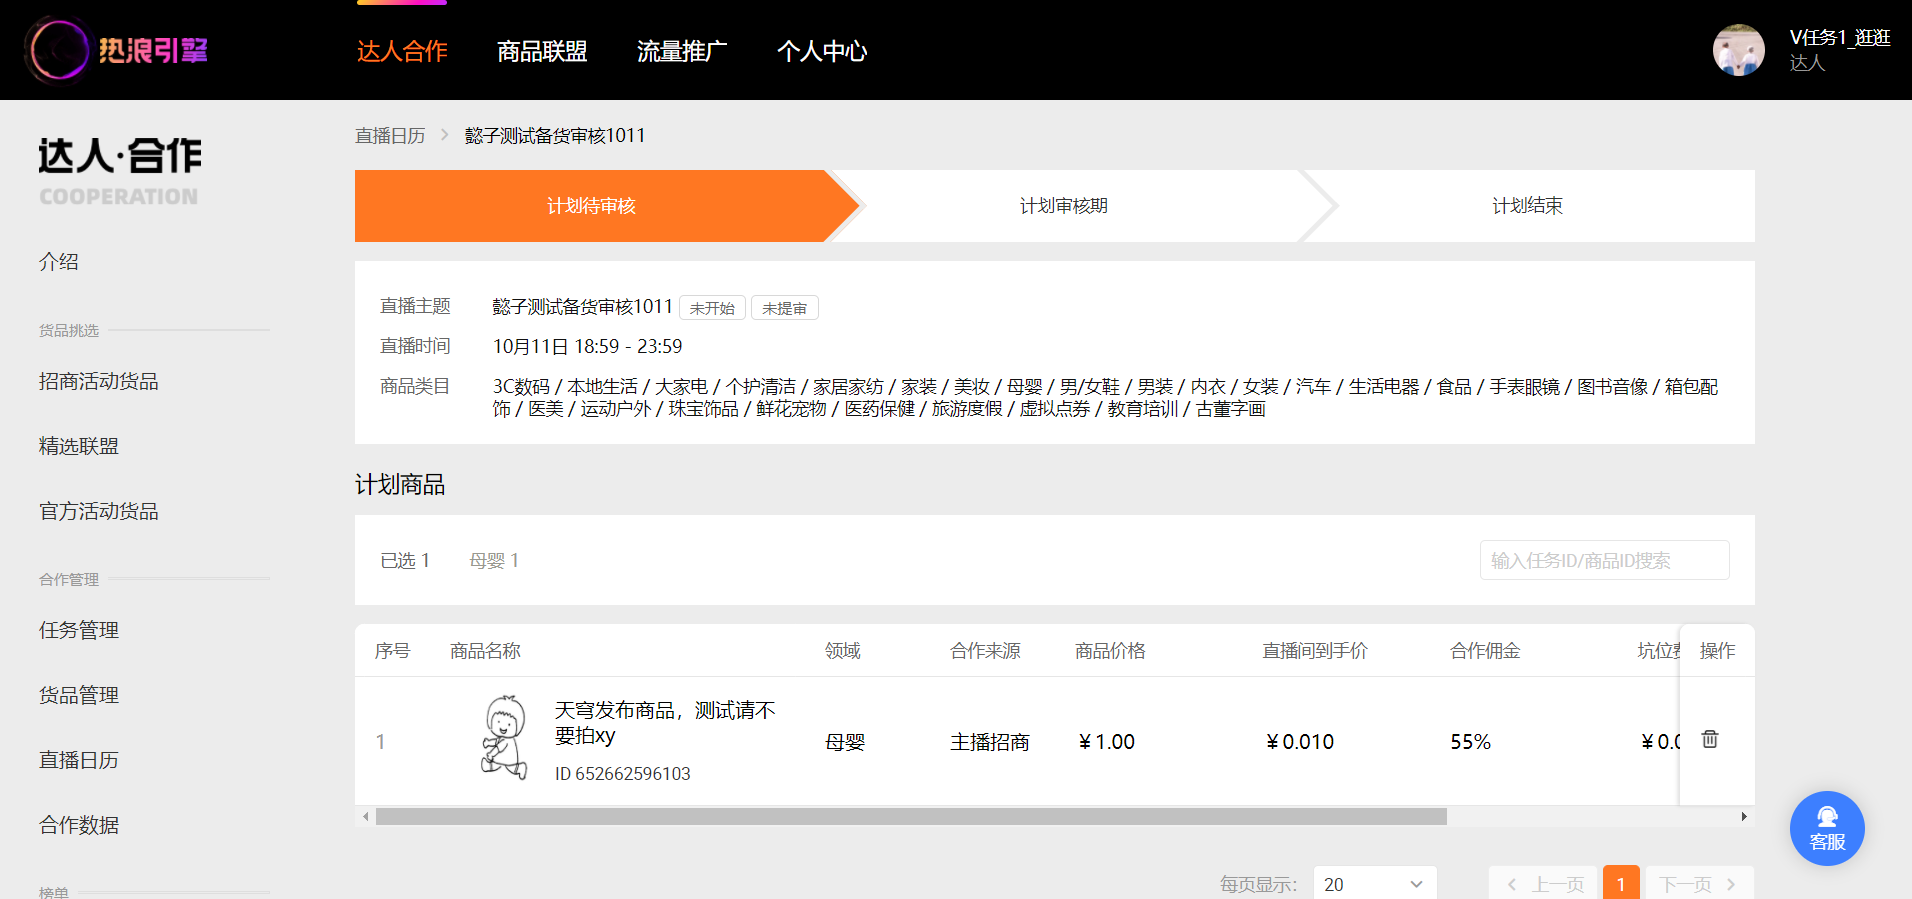
Task: Select 合作数据 in sidebar
Action: (79, 826)
